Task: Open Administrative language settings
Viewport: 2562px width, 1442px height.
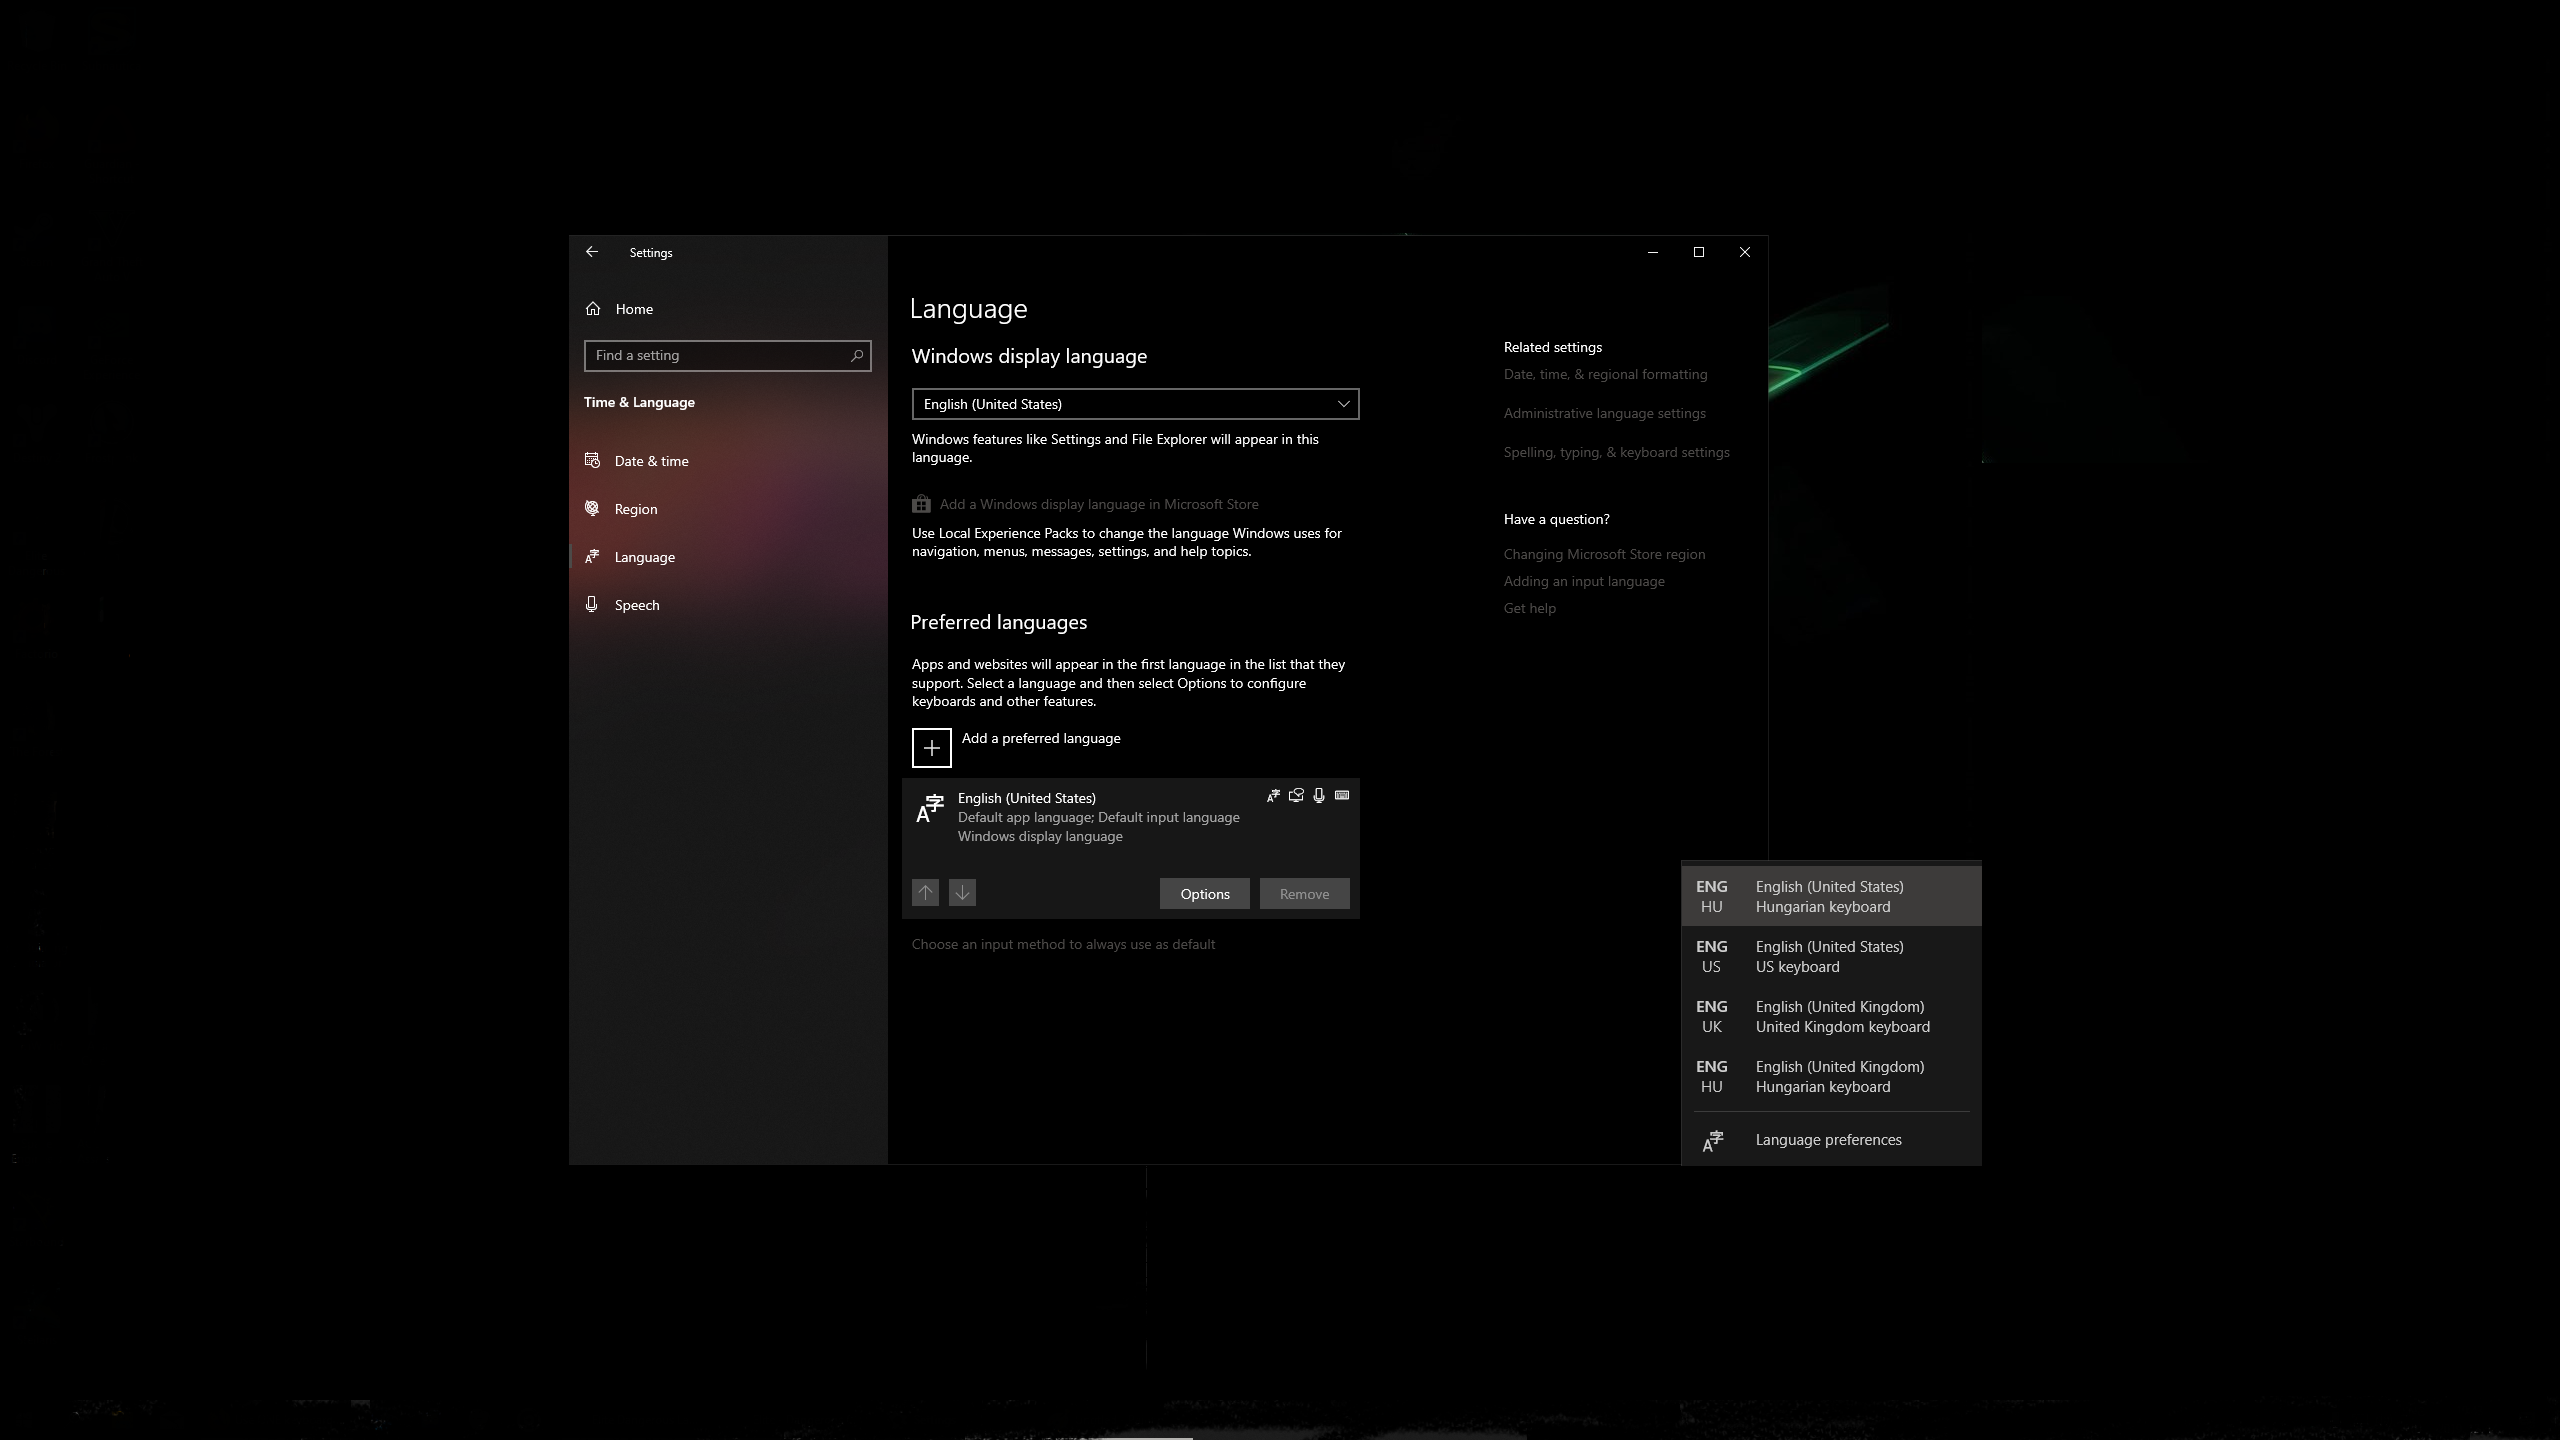Action: coord(1606,414)
